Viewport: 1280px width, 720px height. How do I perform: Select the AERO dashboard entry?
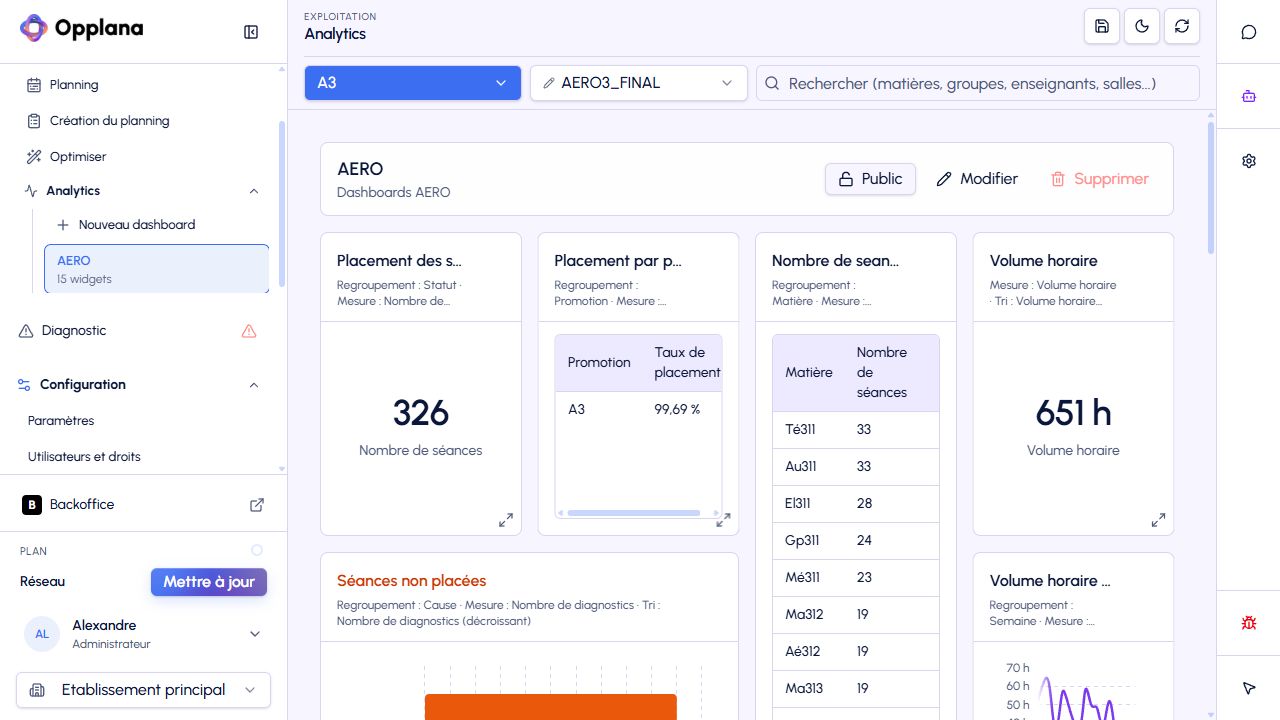[157, 269]
